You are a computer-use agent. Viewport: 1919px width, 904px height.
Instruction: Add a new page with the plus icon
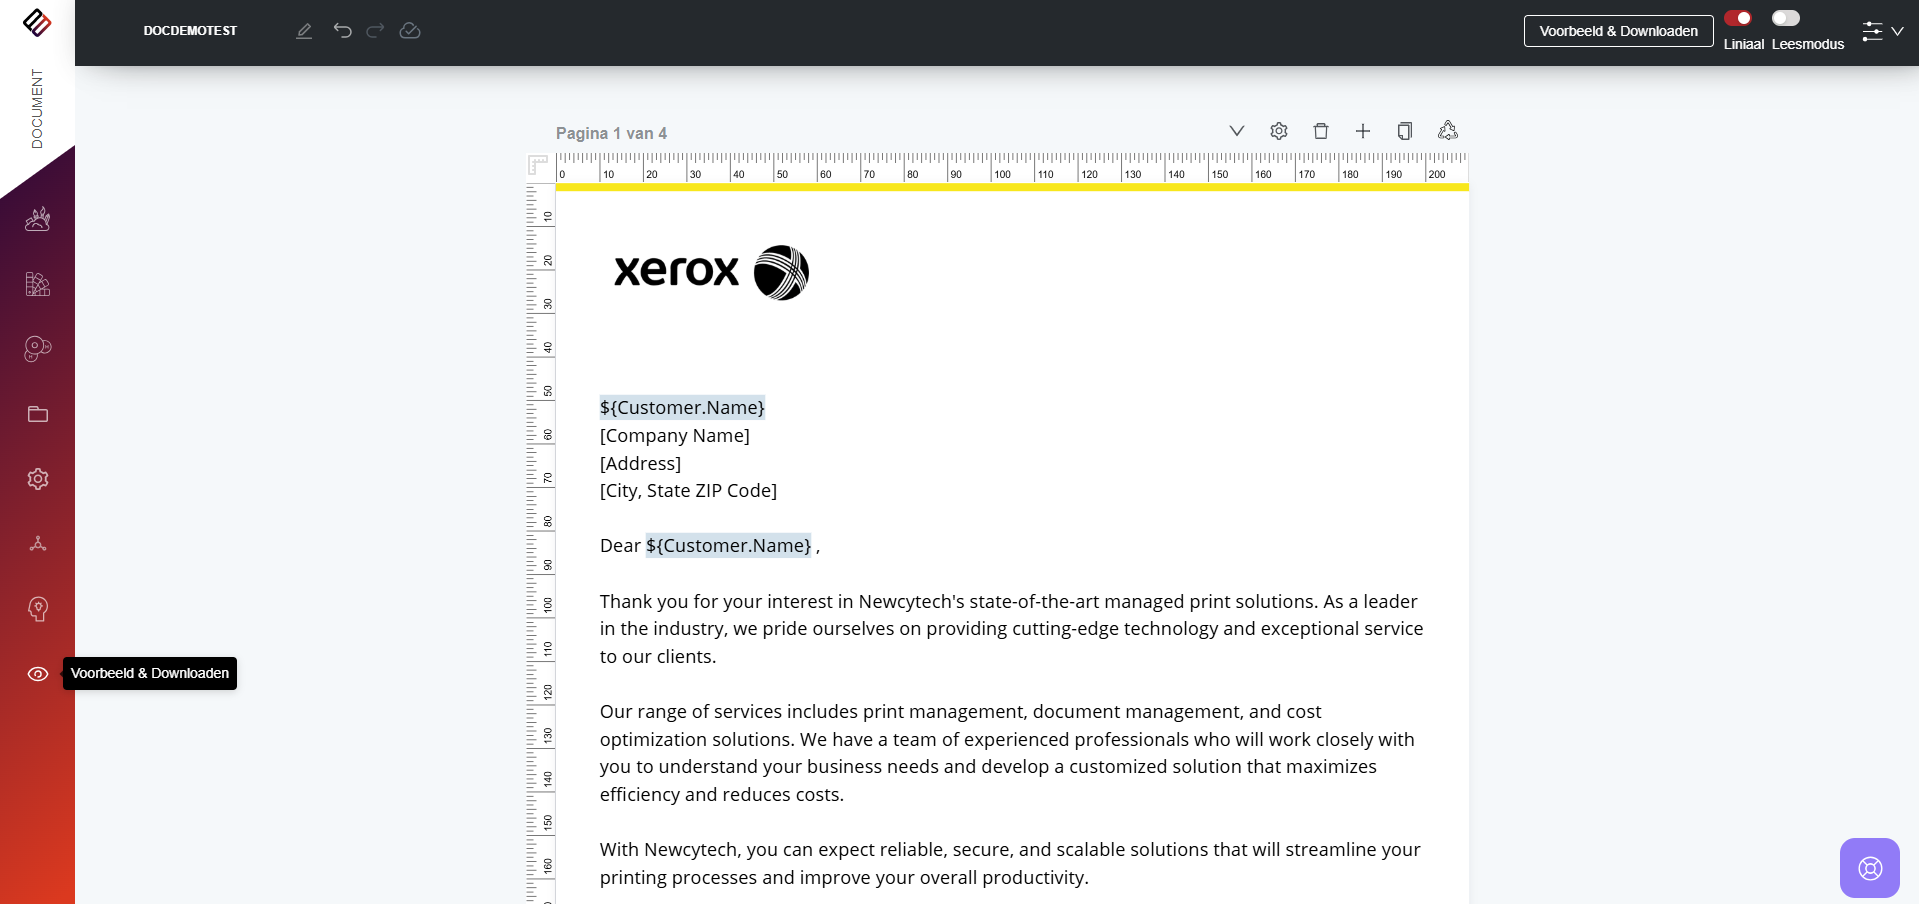pyautogui.click(x=1362, y=131)
